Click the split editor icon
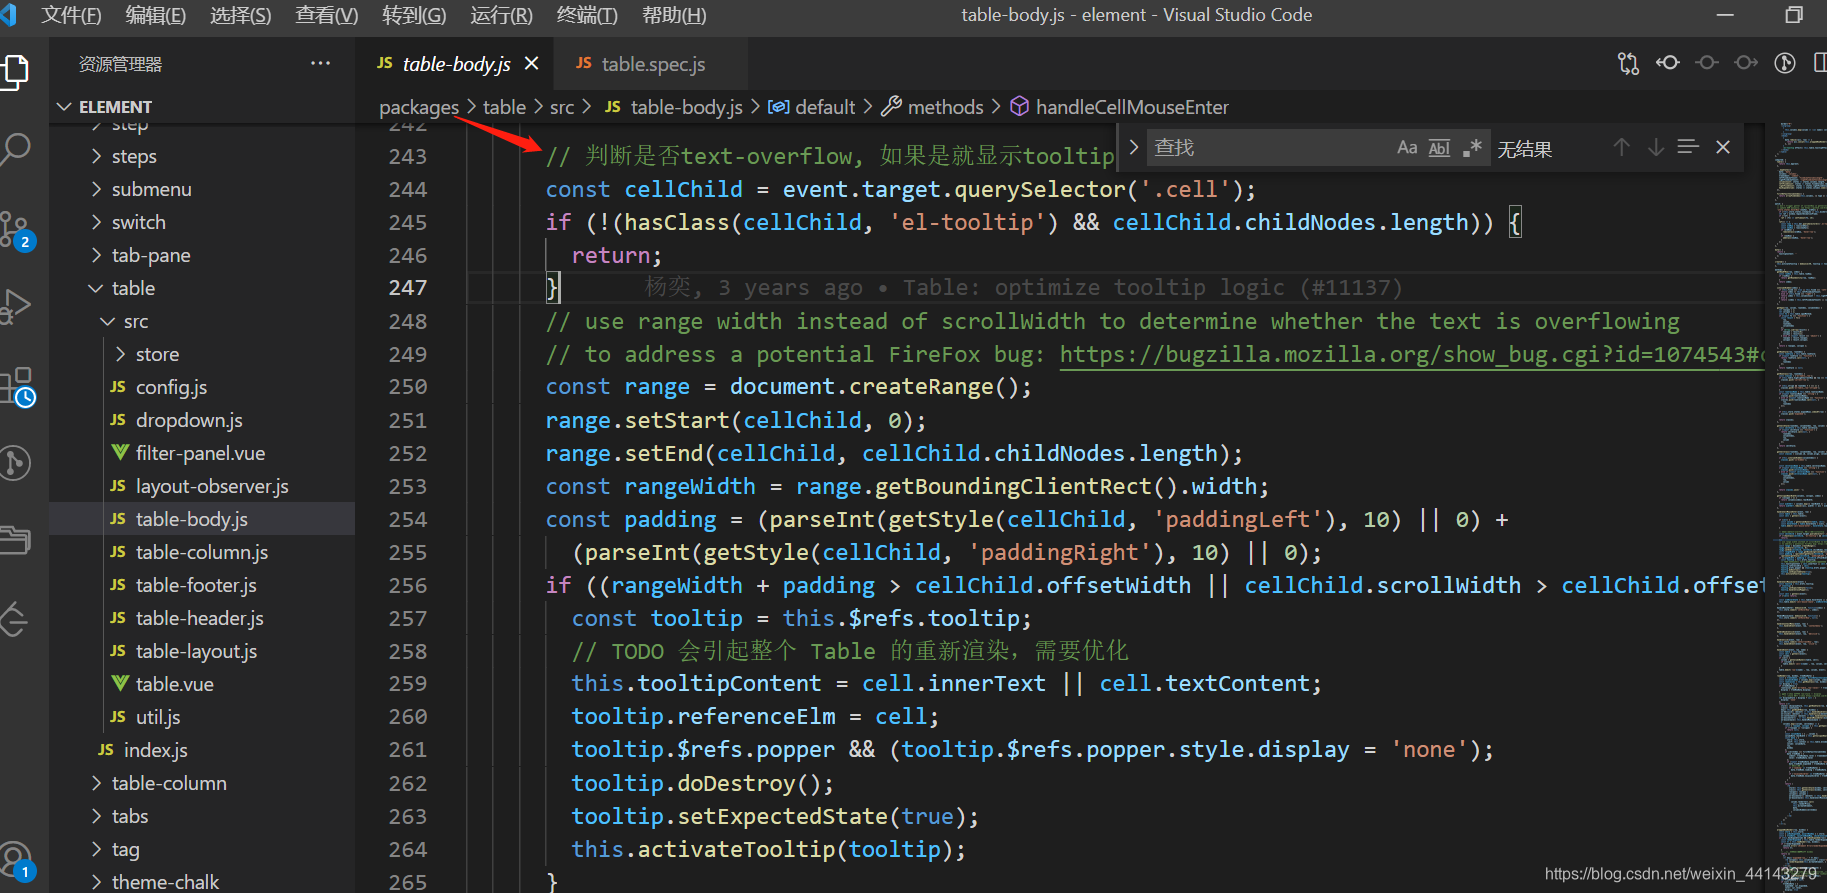 click(x=1819, y=63)
